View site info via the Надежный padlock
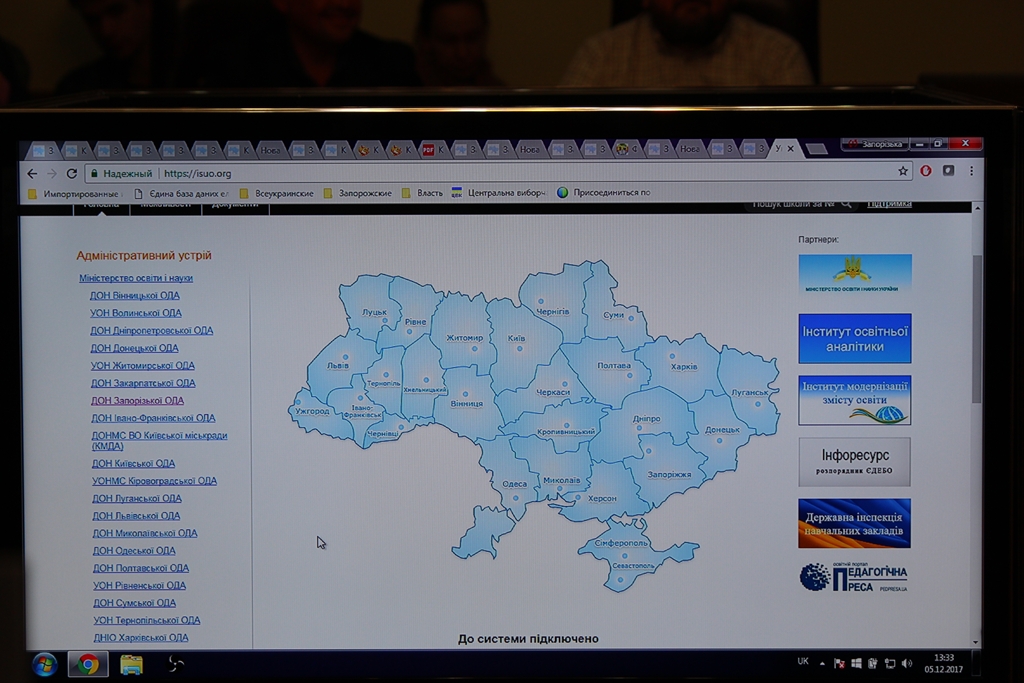 (x=123, y=174)
